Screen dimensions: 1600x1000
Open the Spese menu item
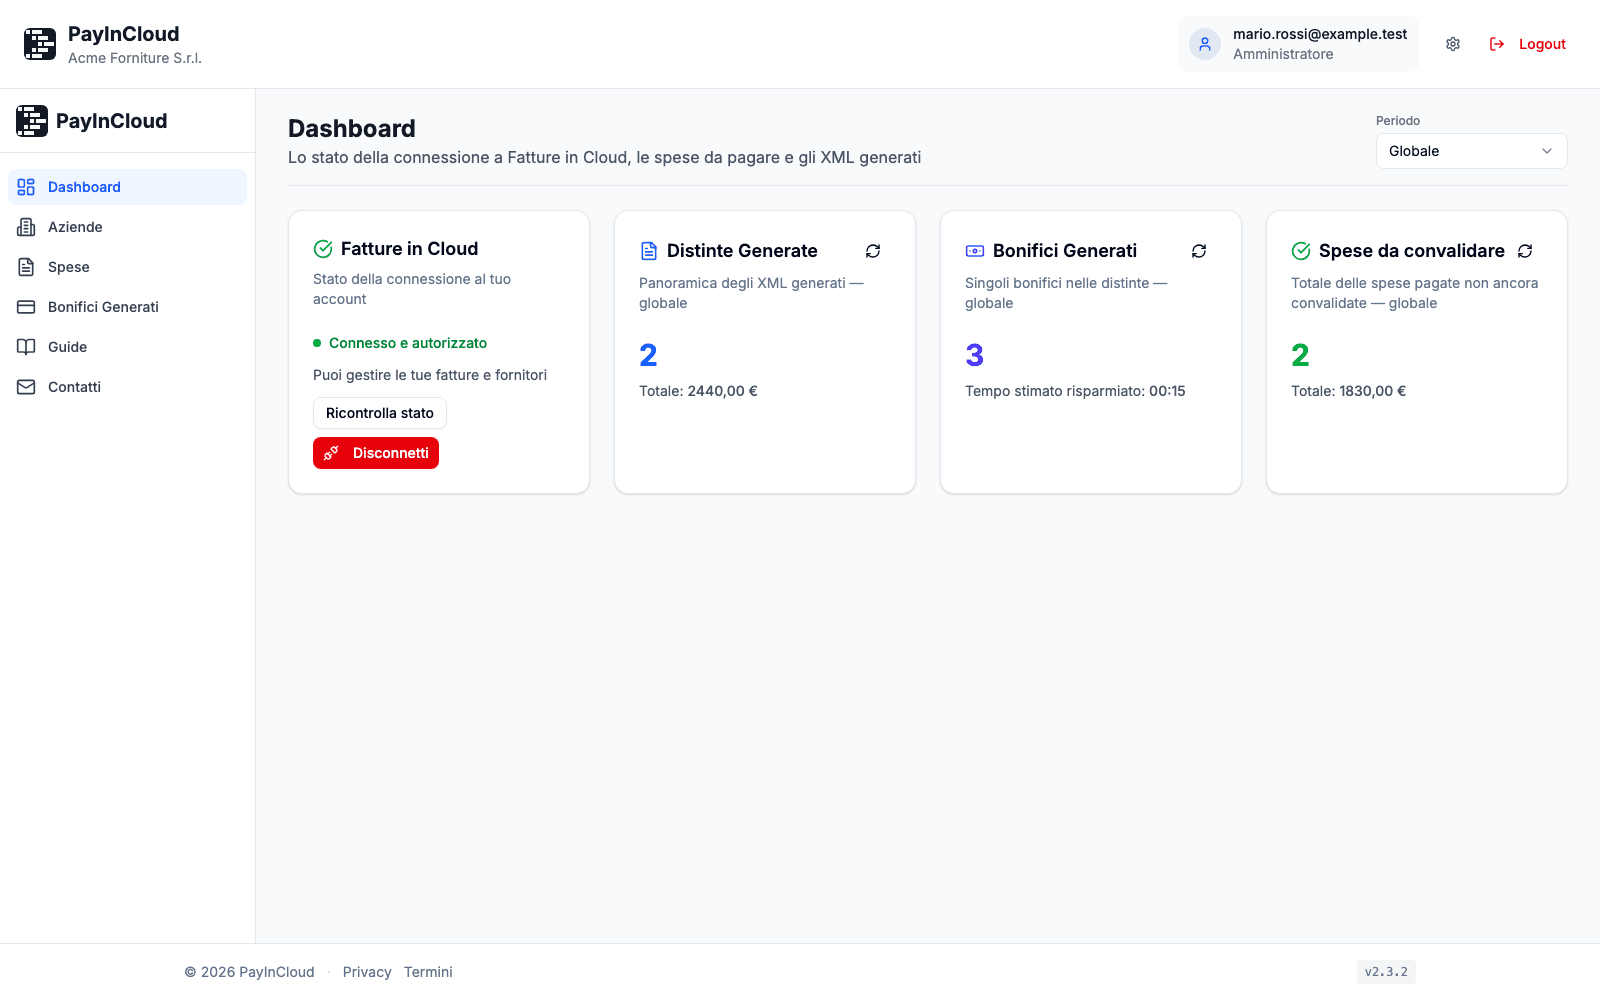pos(127,267)
